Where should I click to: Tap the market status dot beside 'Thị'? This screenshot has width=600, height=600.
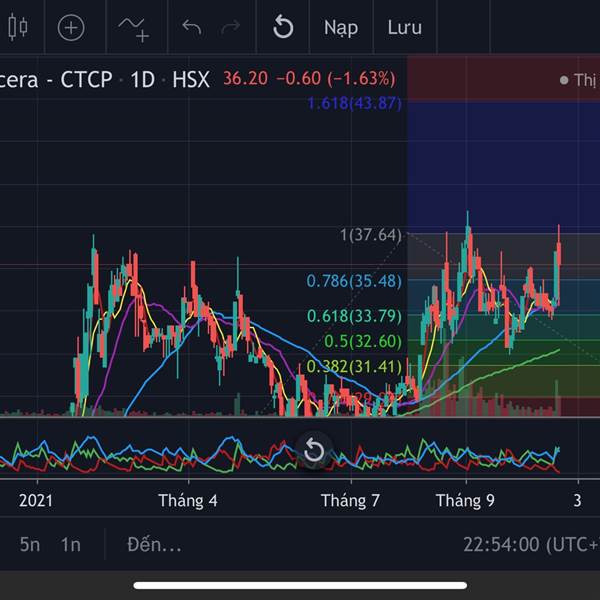click(564, 80)
